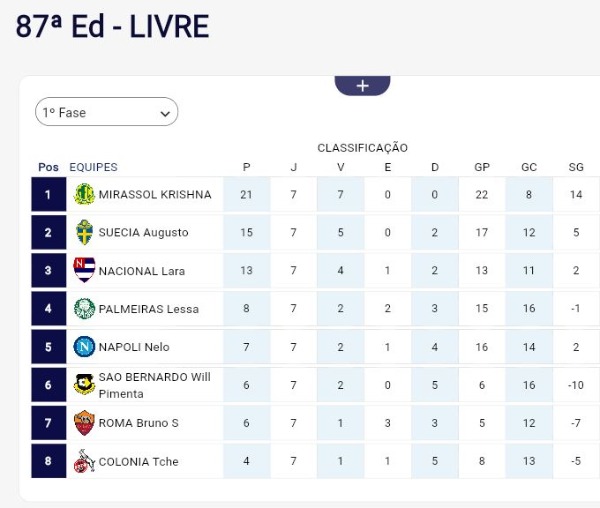The image size is (600, 508).
Task: Click the Roma Bruno S team crest
Action: [85, 423]
